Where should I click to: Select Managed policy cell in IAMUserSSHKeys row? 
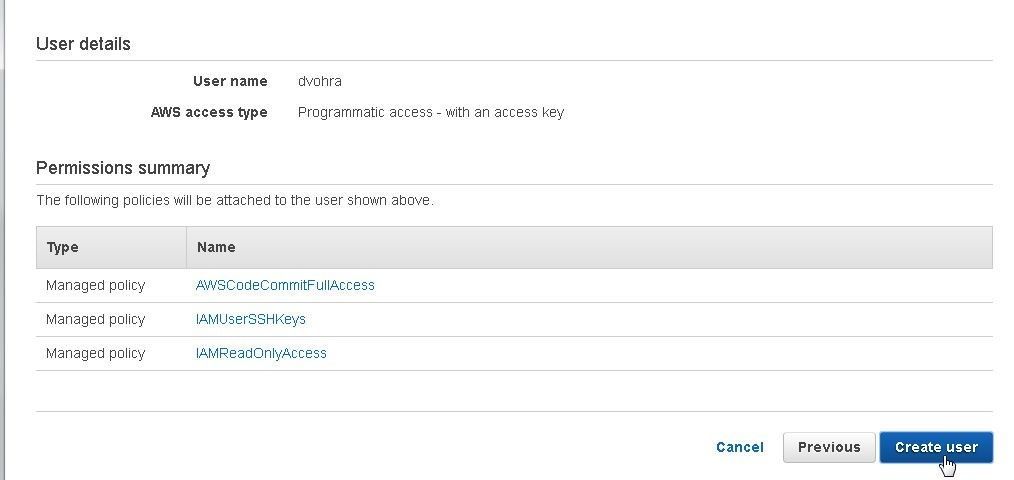pyautogui.click(x=95, y=320)
